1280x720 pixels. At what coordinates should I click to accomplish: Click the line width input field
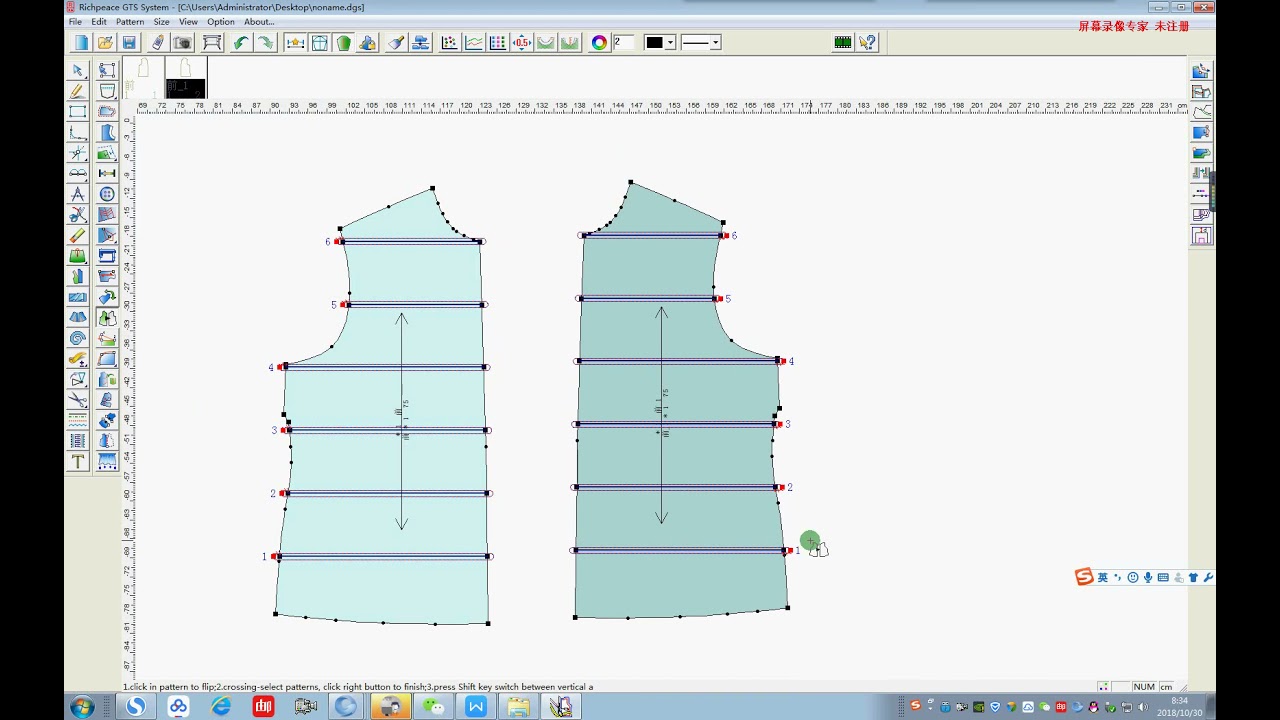[x=623, y=42]
